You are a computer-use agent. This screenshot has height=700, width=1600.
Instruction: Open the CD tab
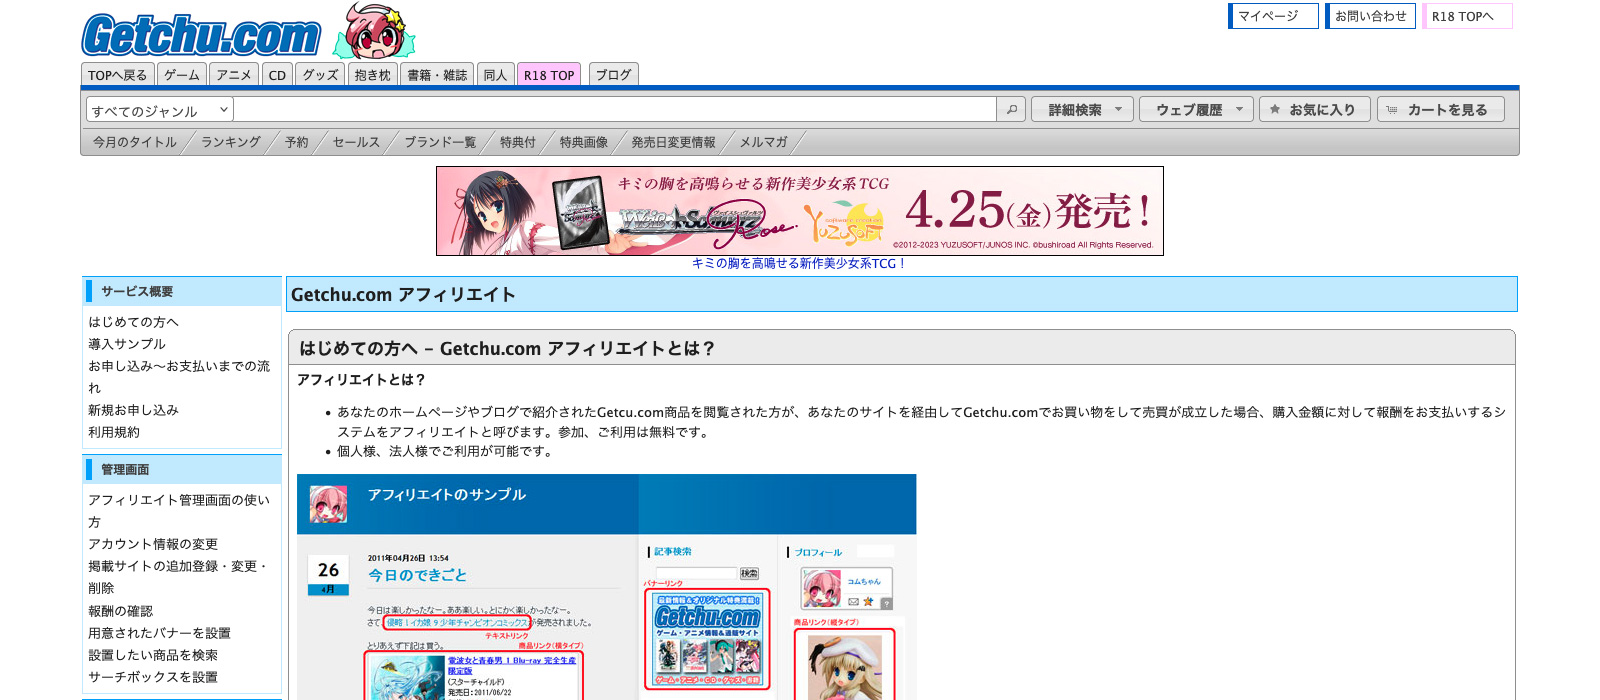tap(277, 75)
